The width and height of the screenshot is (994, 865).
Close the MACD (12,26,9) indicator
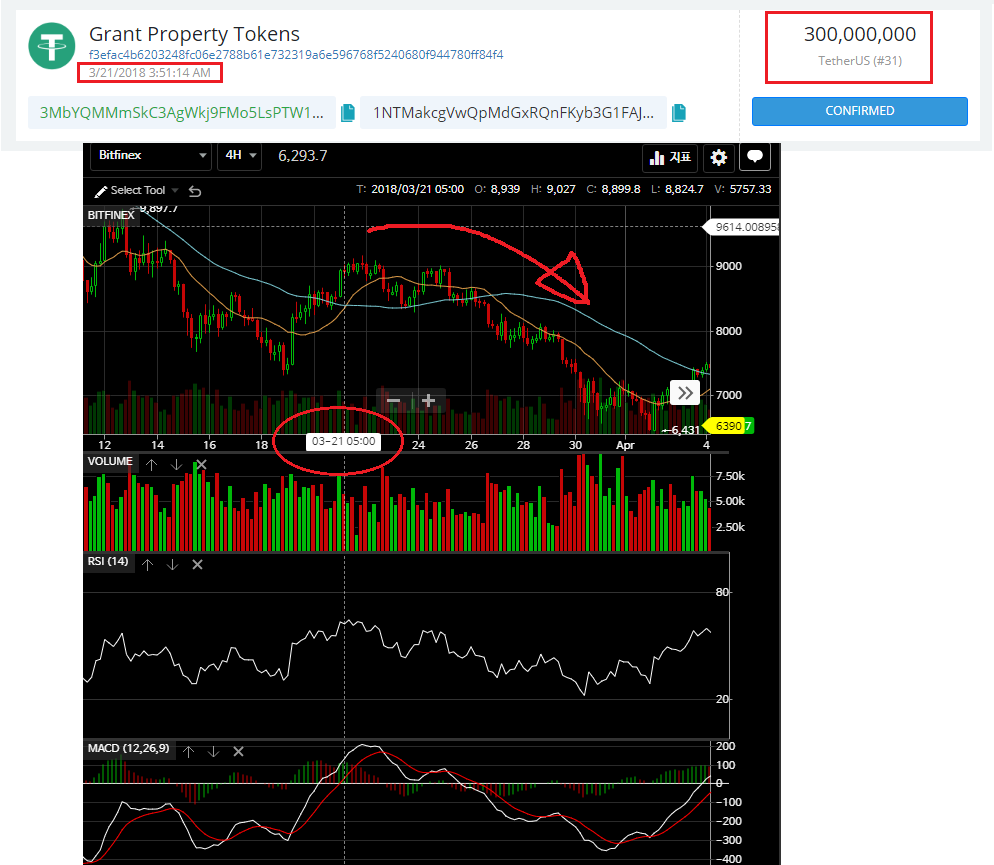(238, 752)
